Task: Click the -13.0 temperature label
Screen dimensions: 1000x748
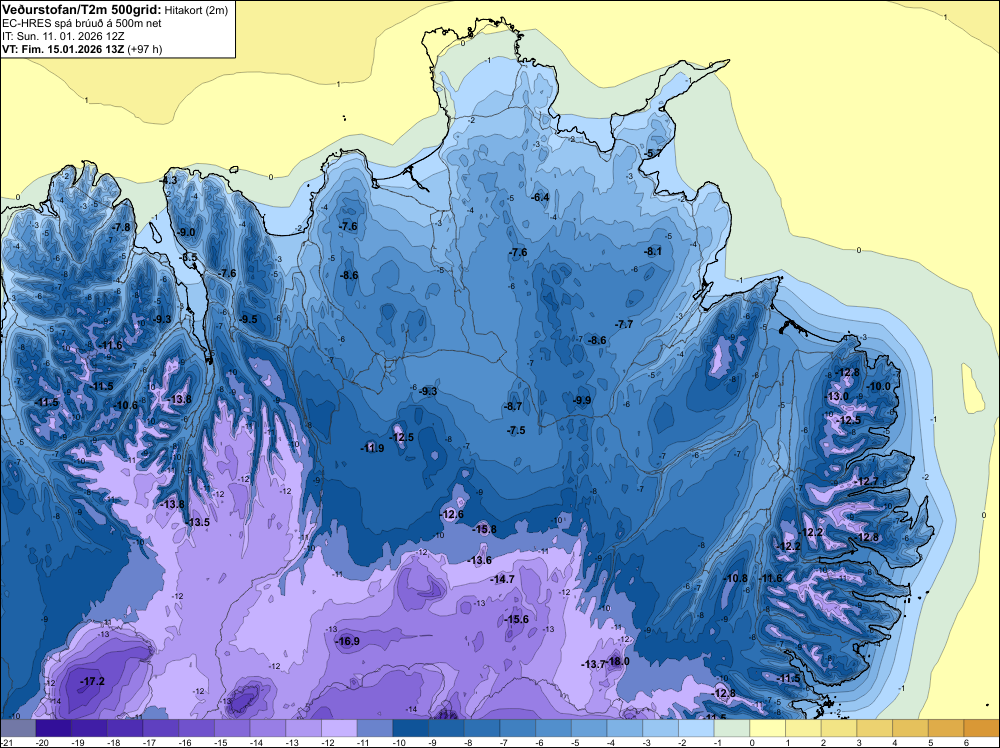Action: 836,396
